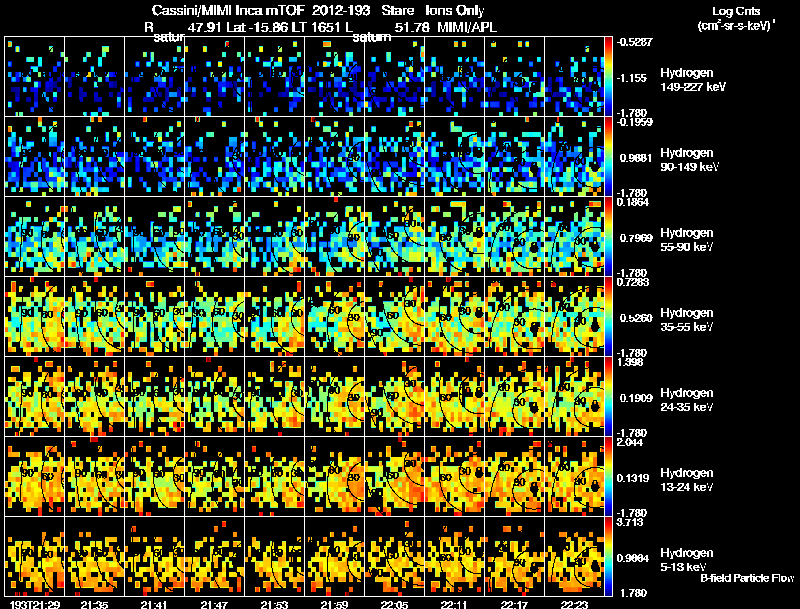
Task: Click the color bar beside the 13-24 keV row
Action: (608, 477)
